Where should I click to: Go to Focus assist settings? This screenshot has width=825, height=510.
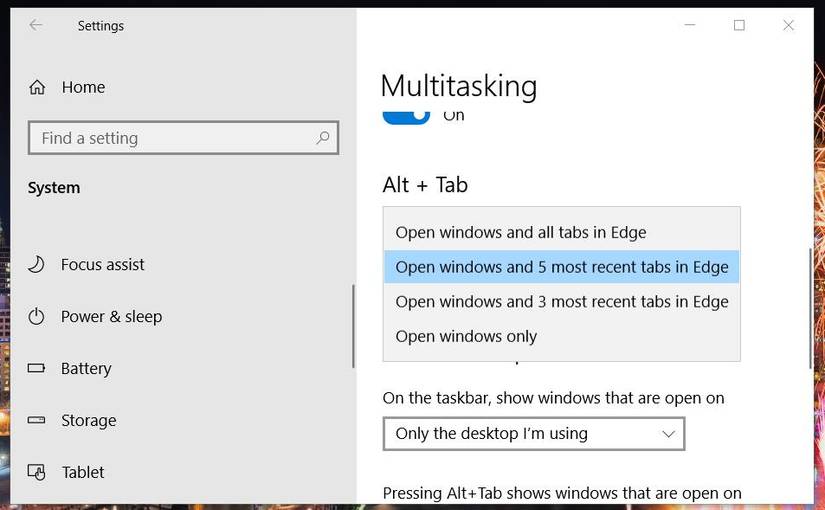pyautogui.click(x=102, y=265)
